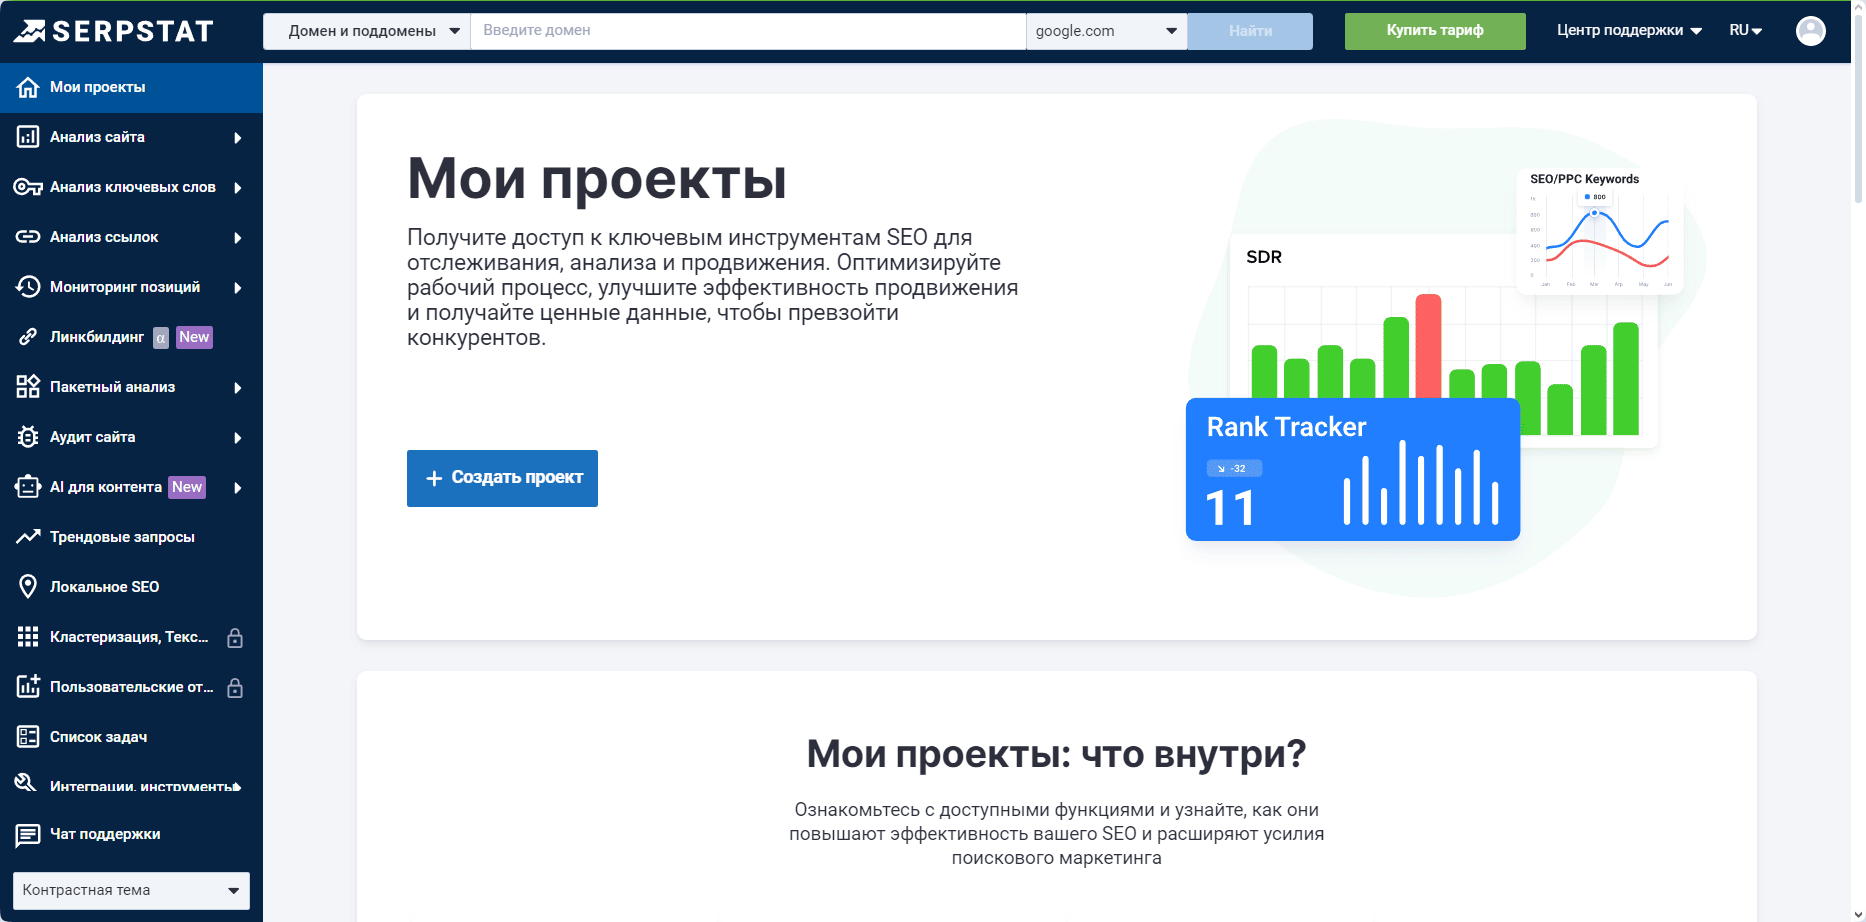
Task: Click the Введите домен input field
Action: click(747, 31)
